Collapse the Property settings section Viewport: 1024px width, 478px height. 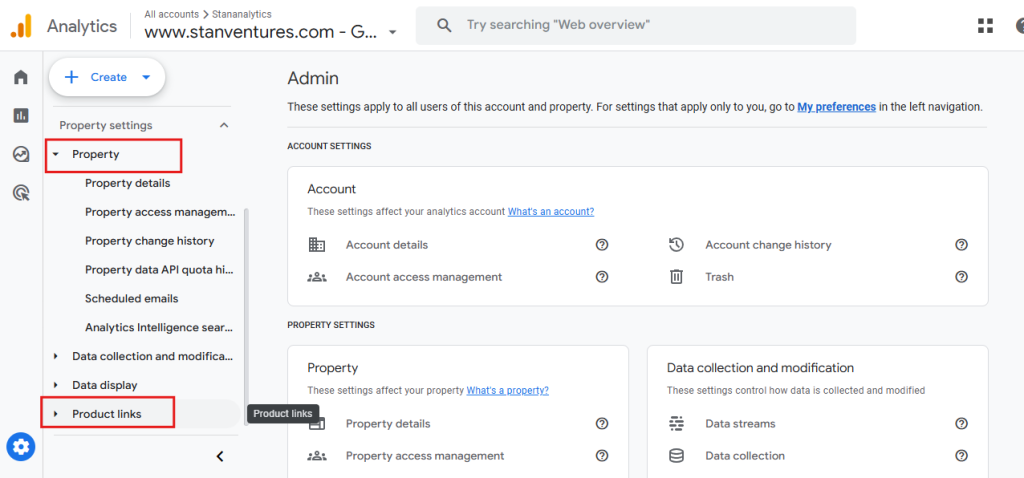(224, 125)
